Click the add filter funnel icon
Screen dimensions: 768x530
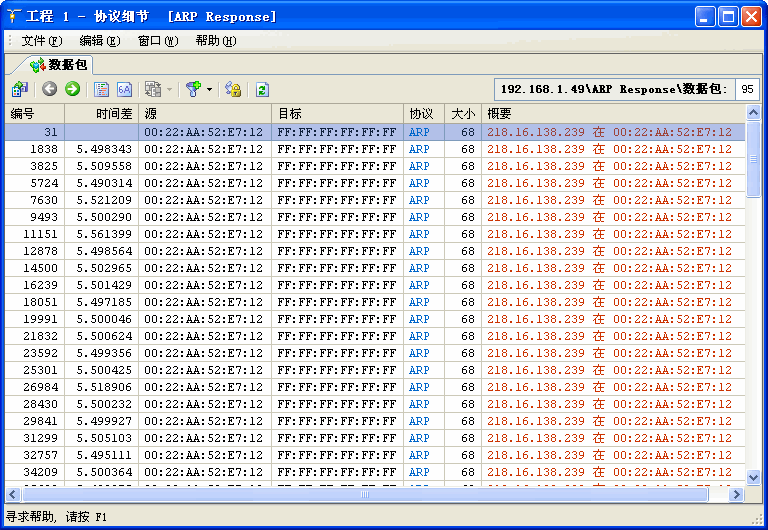pos(193,89)
